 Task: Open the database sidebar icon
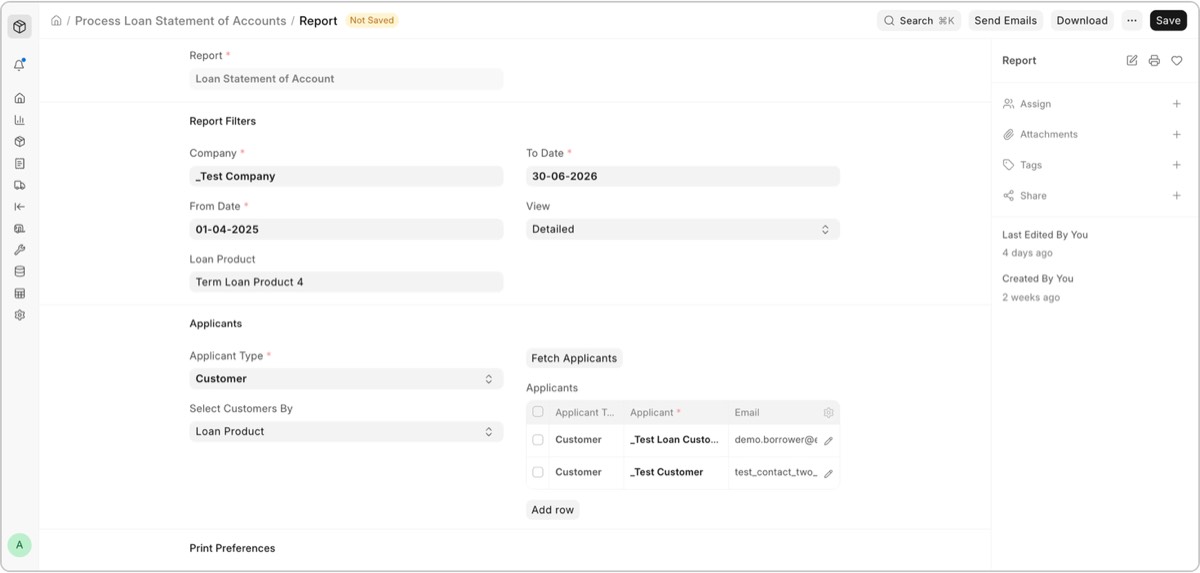(x=19, y=272)
